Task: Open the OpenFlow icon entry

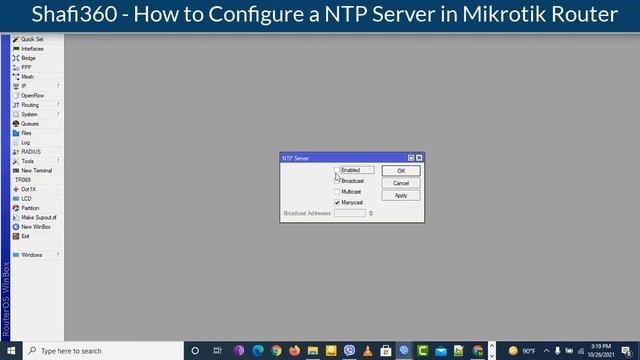Action: [16, 96]
